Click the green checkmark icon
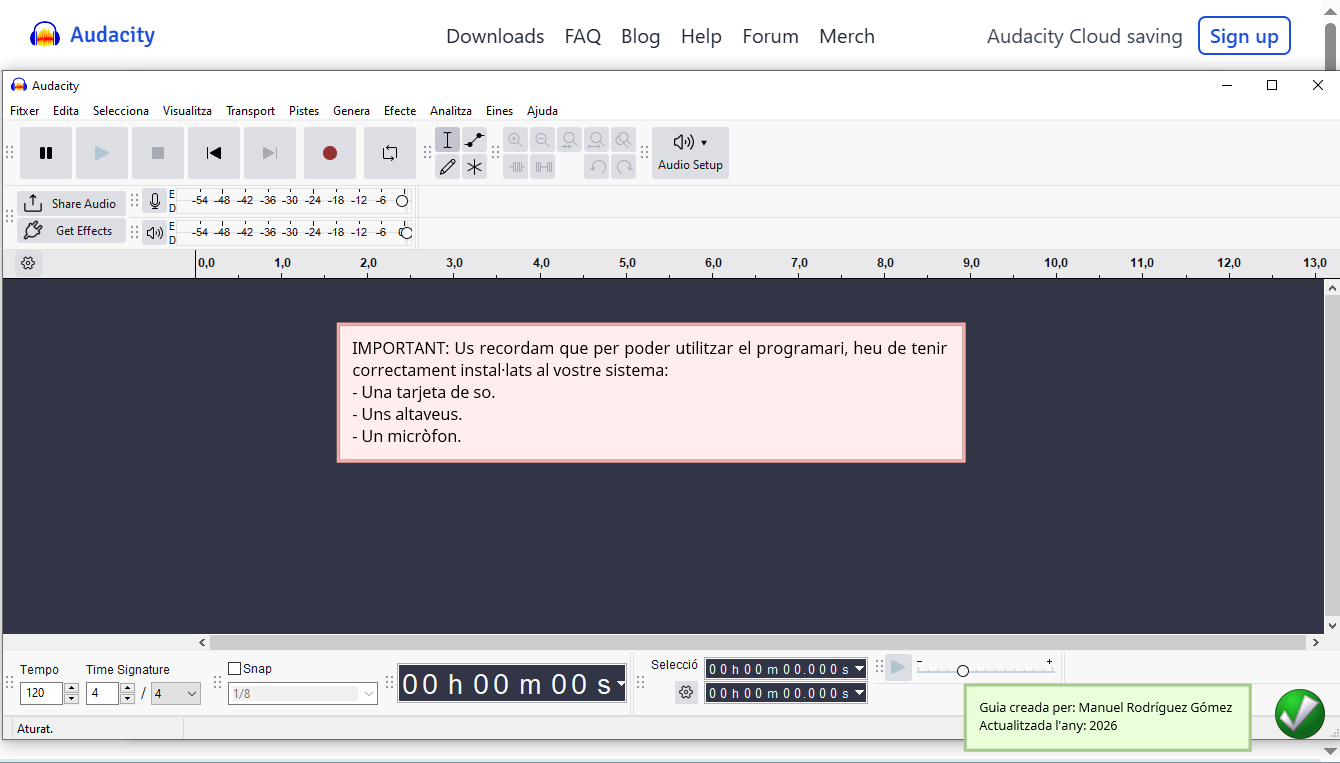The image size is (1340, 763). tap(1299, 714)
